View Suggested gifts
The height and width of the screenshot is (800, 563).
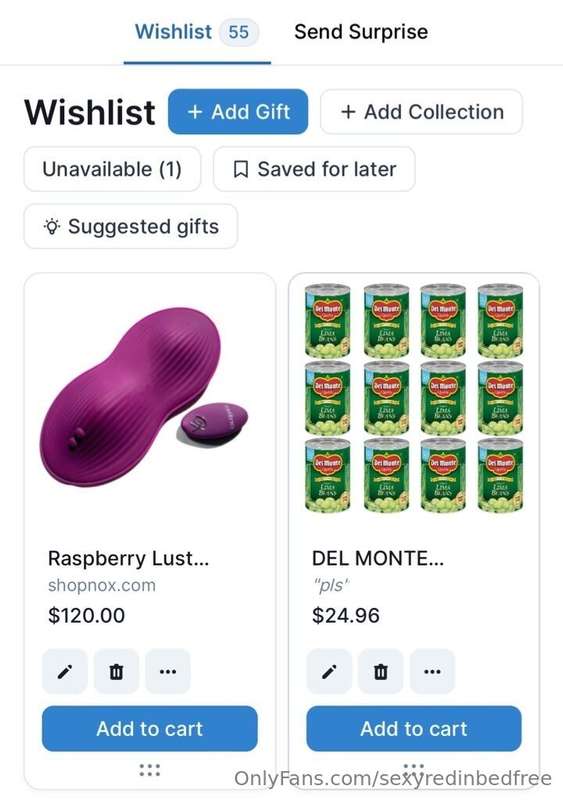click(131, 226)
